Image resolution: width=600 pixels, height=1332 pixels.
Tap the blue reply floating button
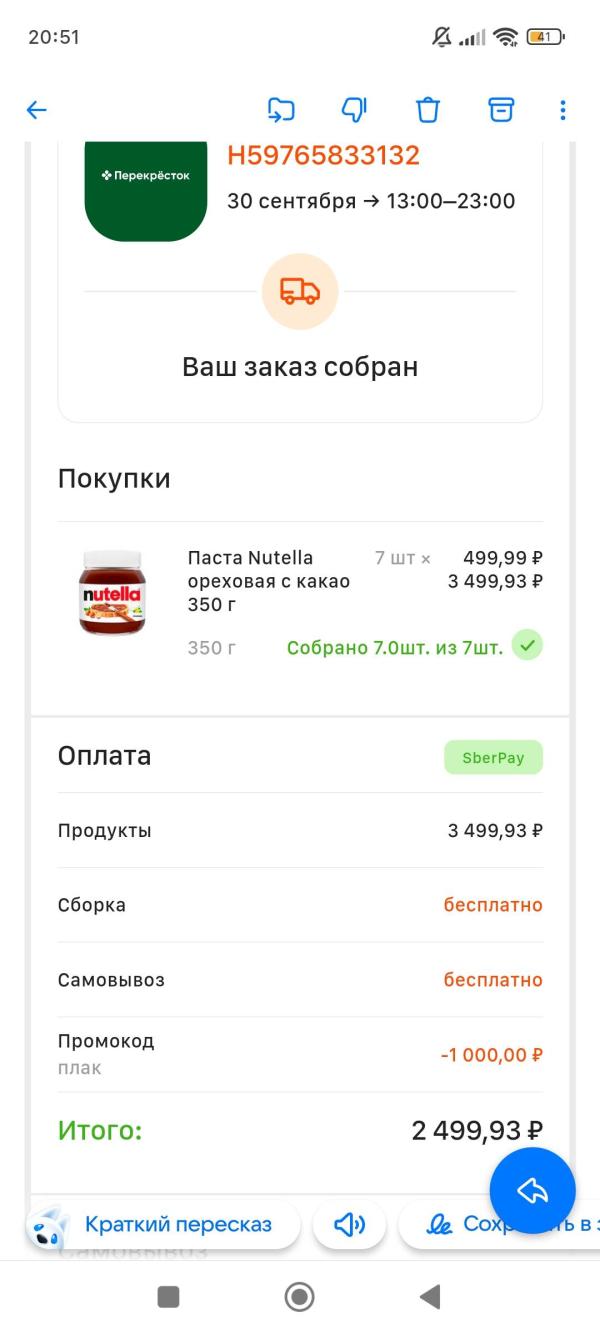[532, 1190]
